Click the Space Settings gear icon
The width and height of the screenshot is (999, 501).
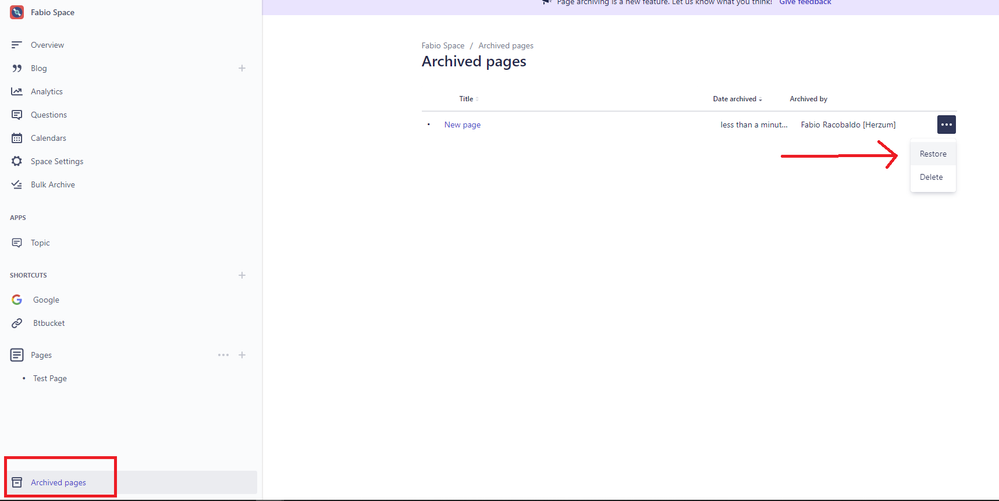click(17, 161)
